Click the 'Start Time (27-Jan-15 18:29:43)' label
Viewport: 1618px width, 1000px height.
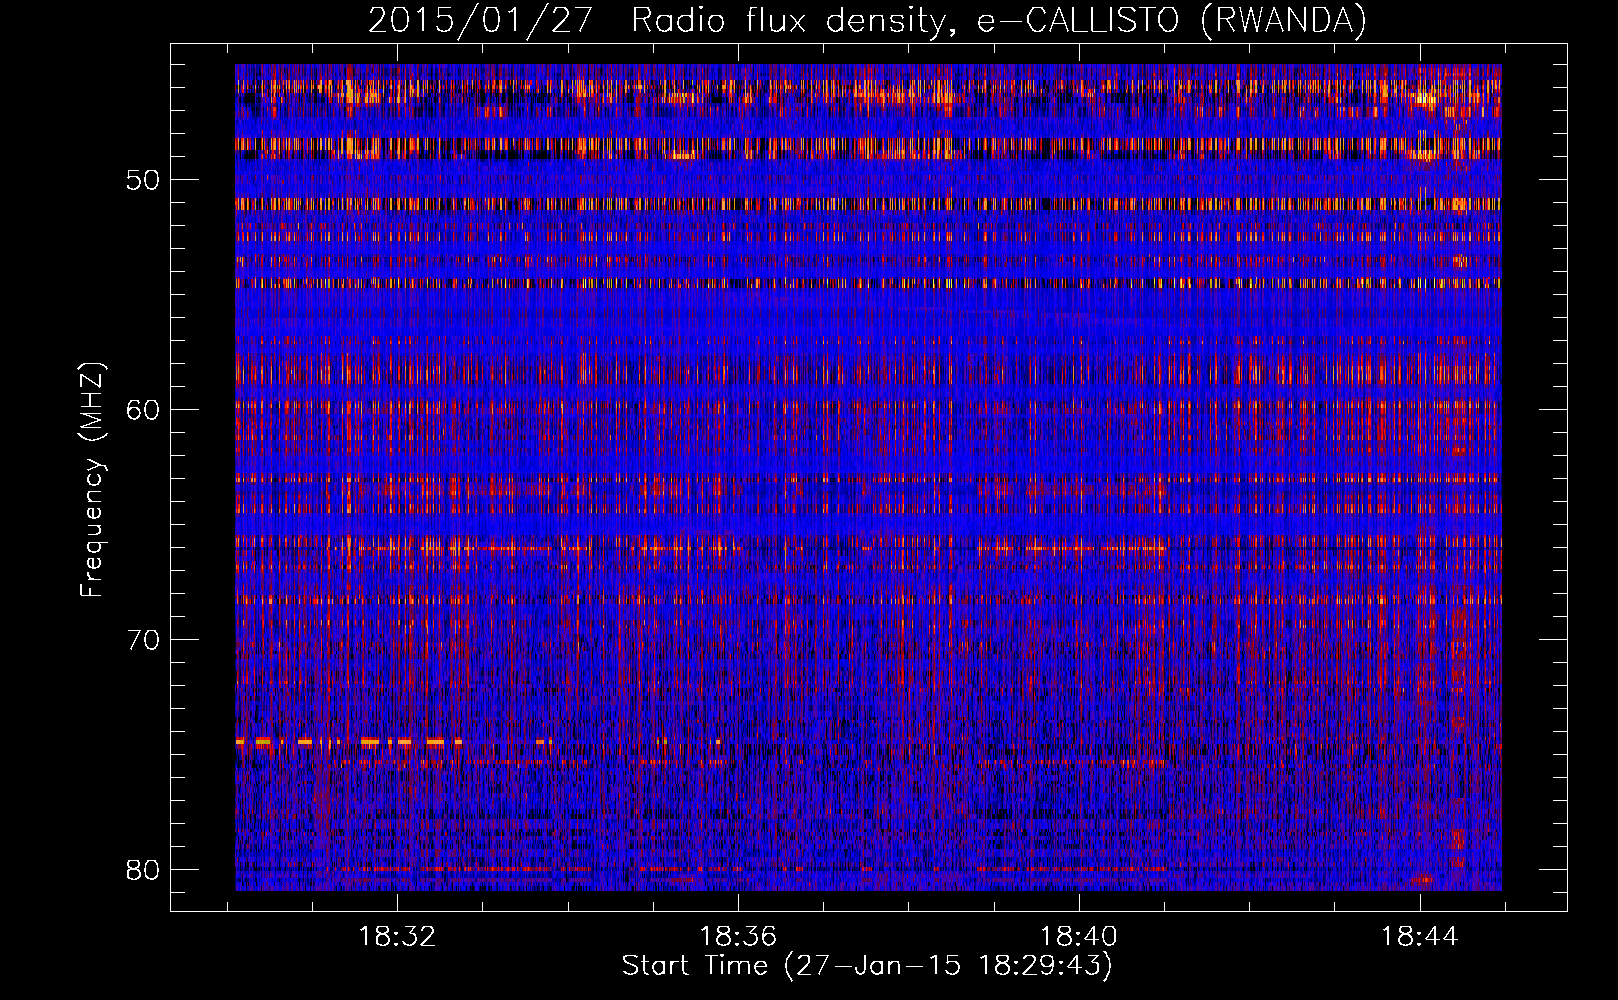pos(867,966)
